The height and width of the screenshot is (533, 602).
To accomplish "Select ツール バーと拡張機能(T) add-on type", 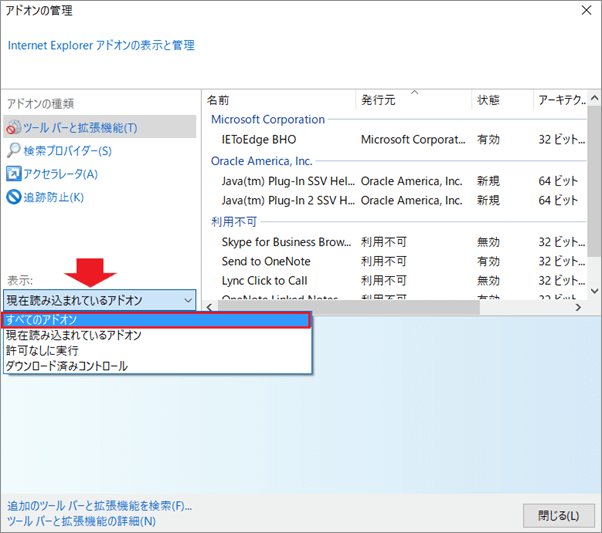I will click(x=99, y=127).
